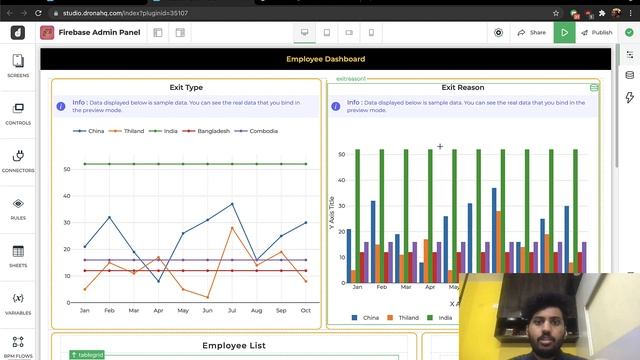The height and width of the screenshot is (360, 640).
Task: Toggle the right panel layout icon
Action: [x=180, y=33]
